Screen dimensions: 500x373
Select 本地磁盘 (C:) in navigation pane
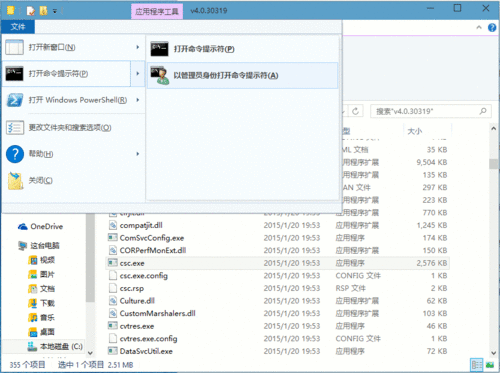point(61,346)
